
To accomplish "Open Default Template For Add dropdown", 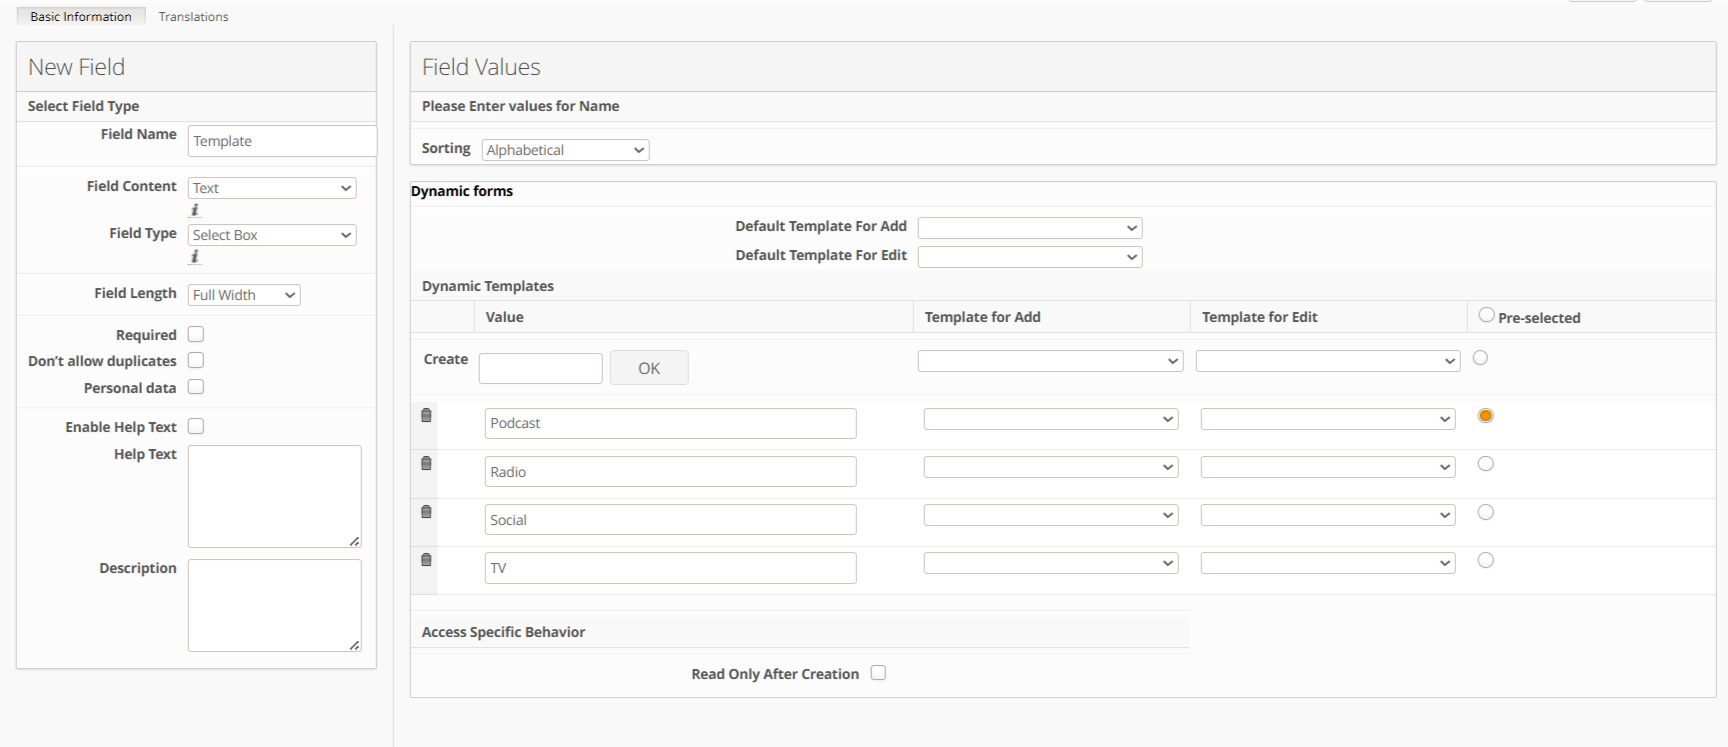I will [x=1030, y=228].
